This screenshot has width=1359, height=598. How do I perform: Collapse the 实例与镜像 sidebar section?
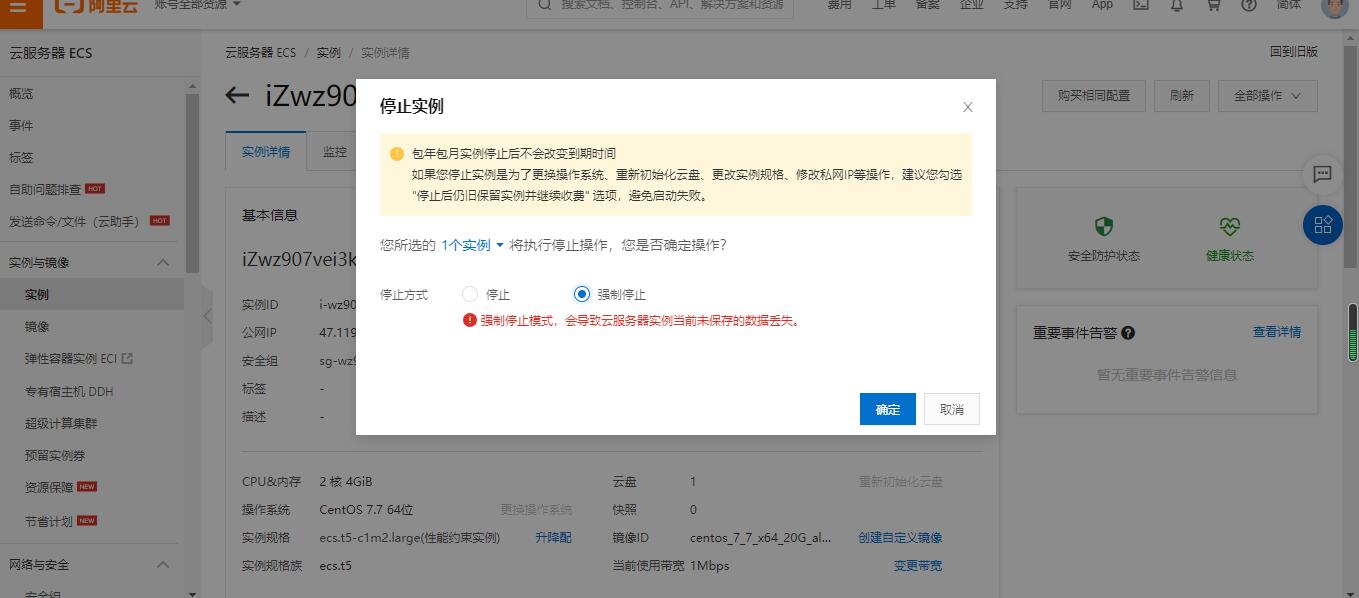pyautogui.click(x=163, y=263)
